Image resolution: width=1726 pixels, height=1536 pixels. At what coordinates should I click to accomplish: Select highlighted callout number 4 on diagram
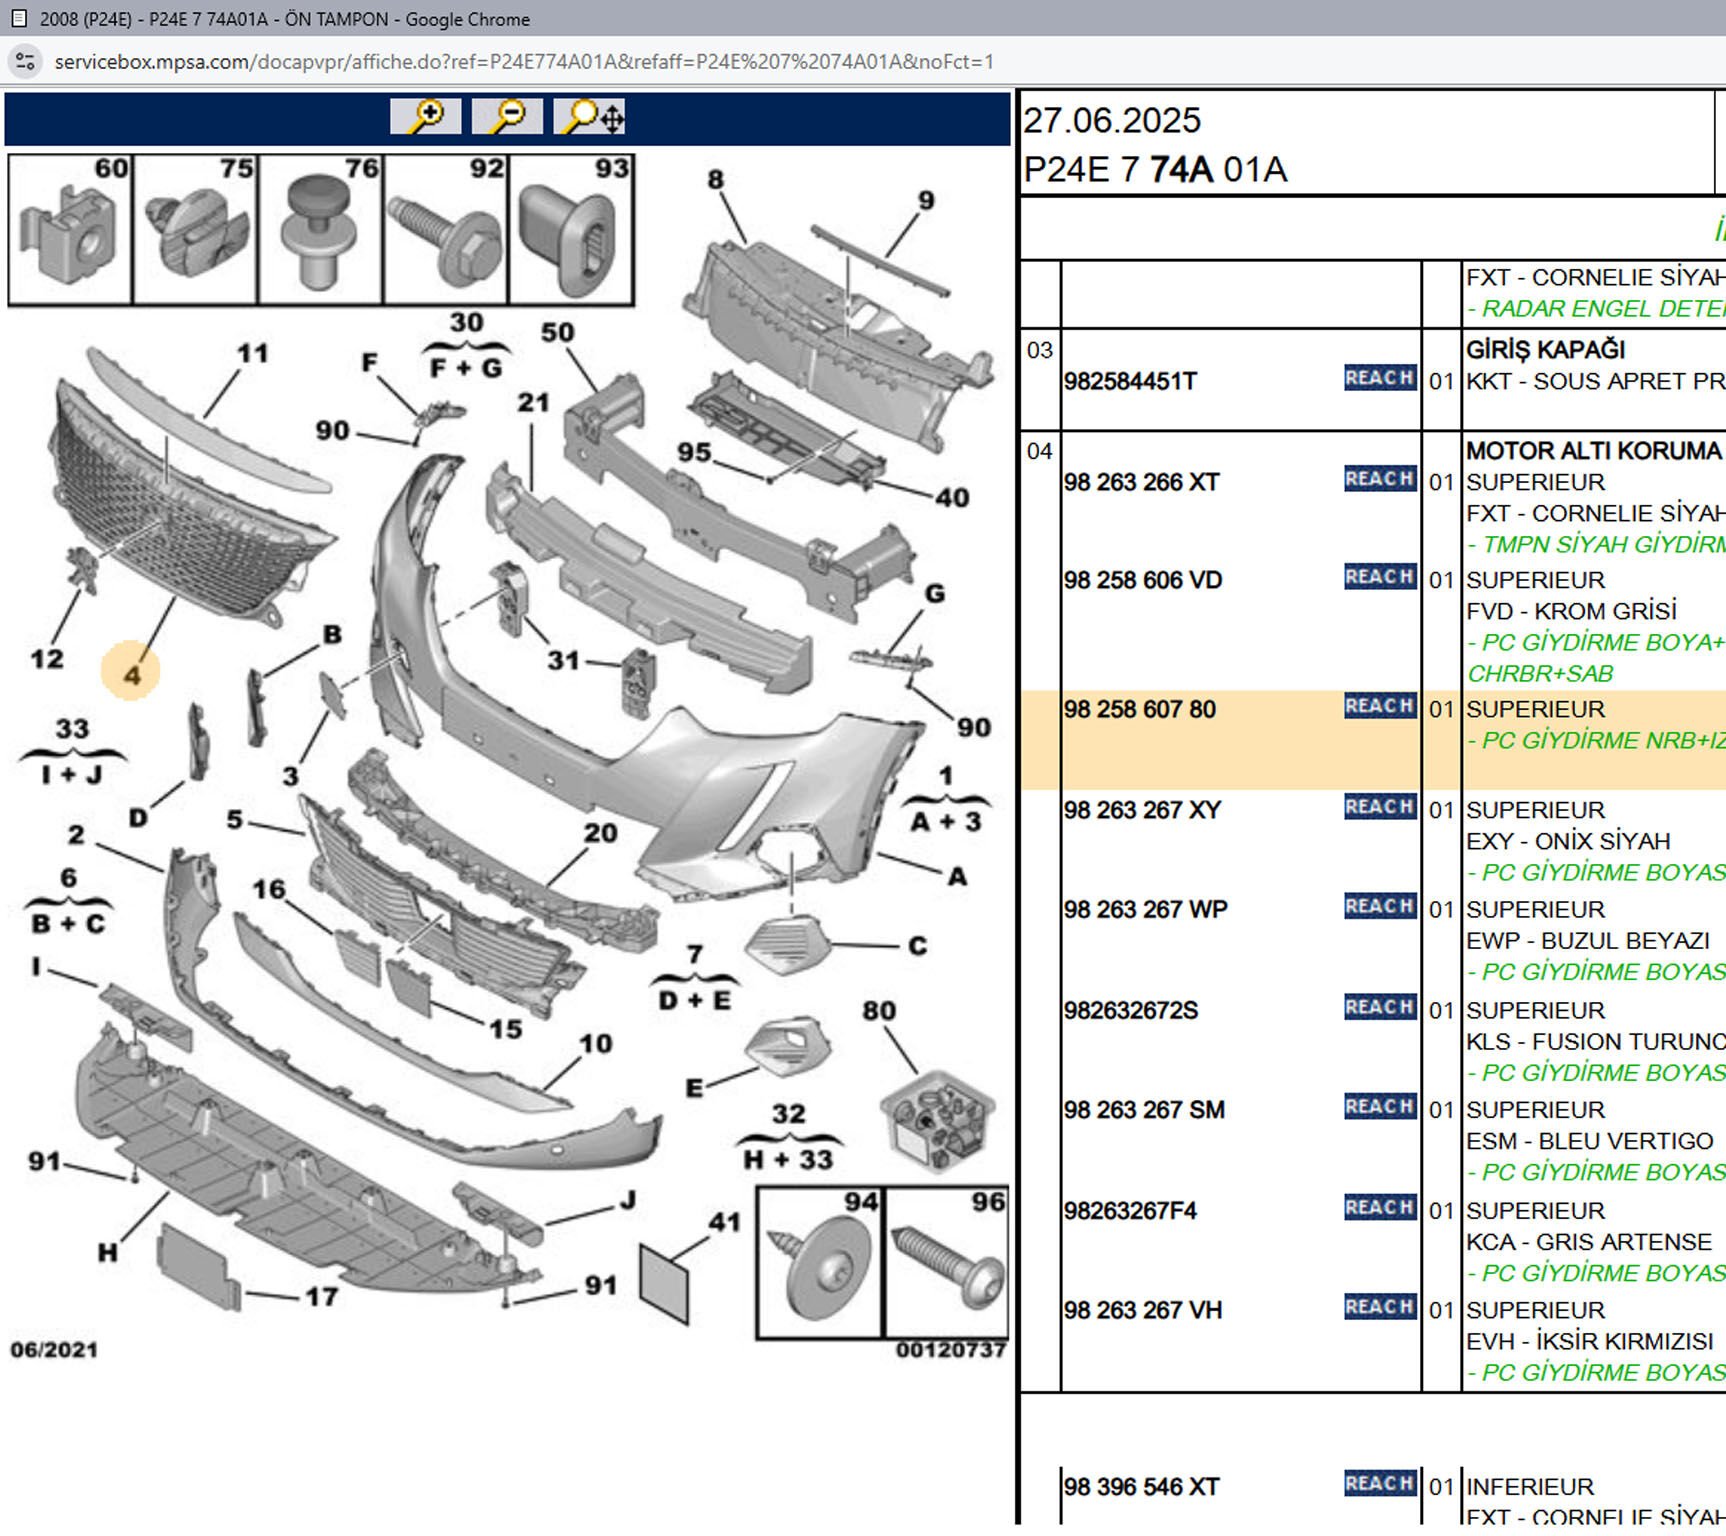pos(131,674)
